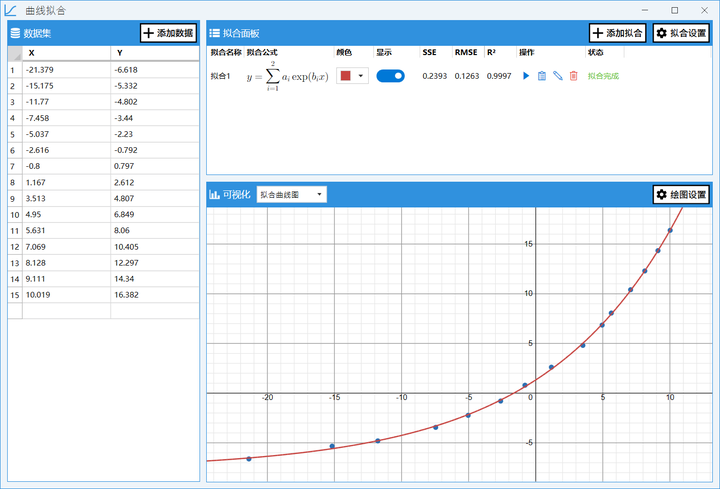Toggle the 显示 switch for 拟合1
The height and width of the screenshot is (489, 720).
(x=390, y=76)
